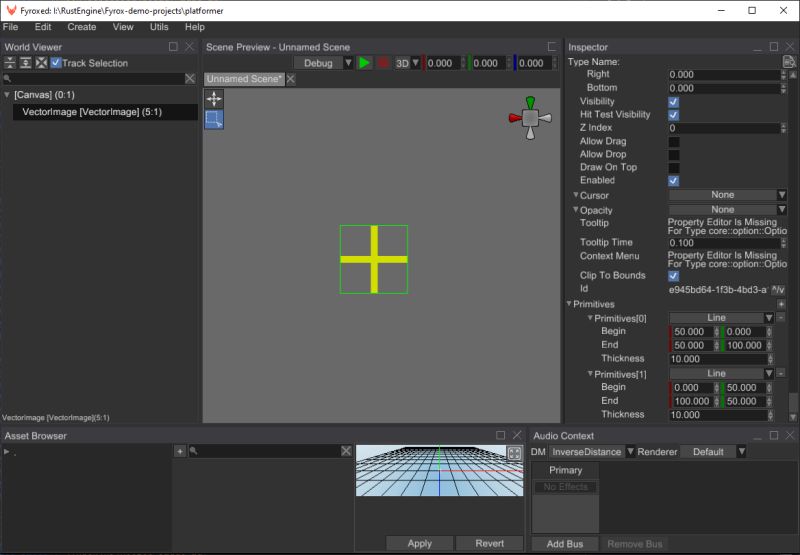The image size is (800, 555).
Task: Click the Z Index input field
Action: 724,128
